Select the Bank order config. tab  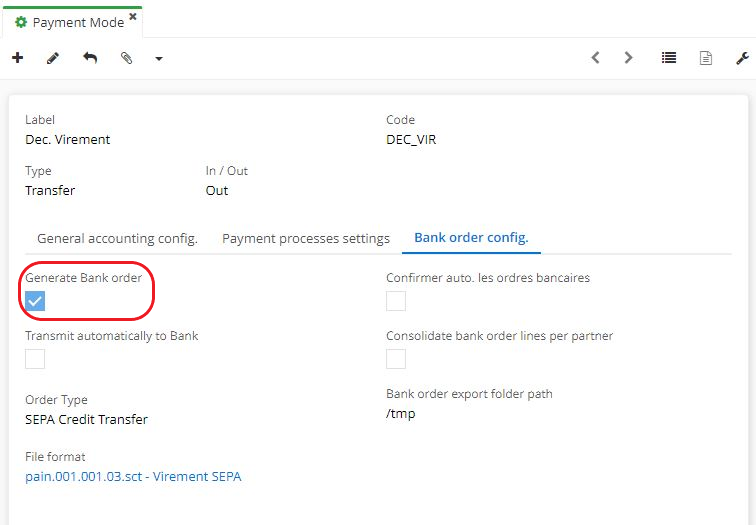471,238
